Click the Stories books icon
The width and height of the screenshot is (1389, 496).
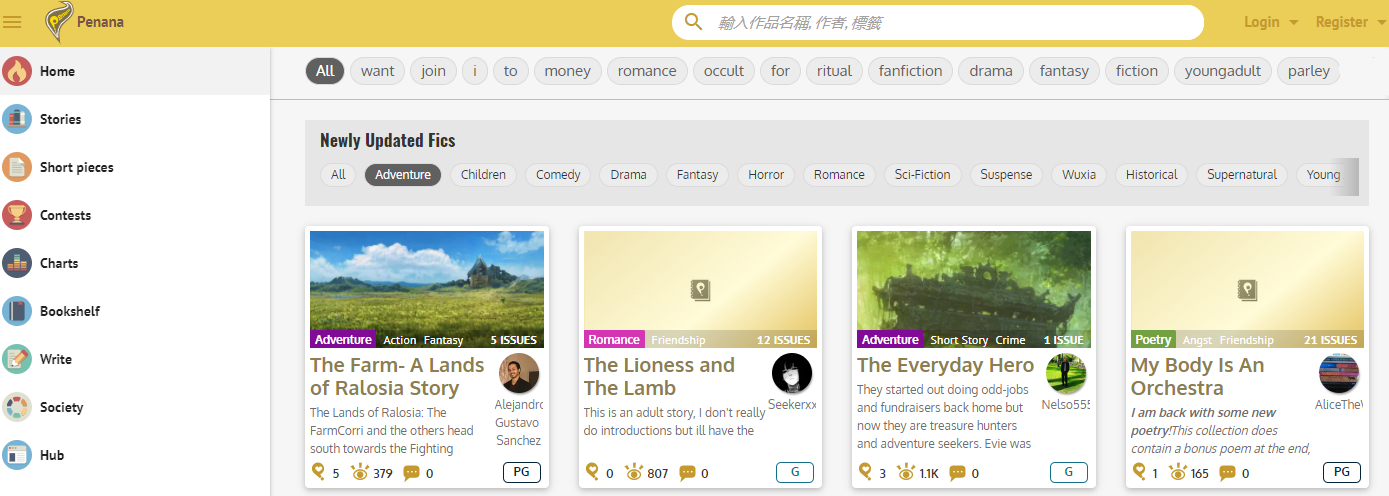[17, 119]
